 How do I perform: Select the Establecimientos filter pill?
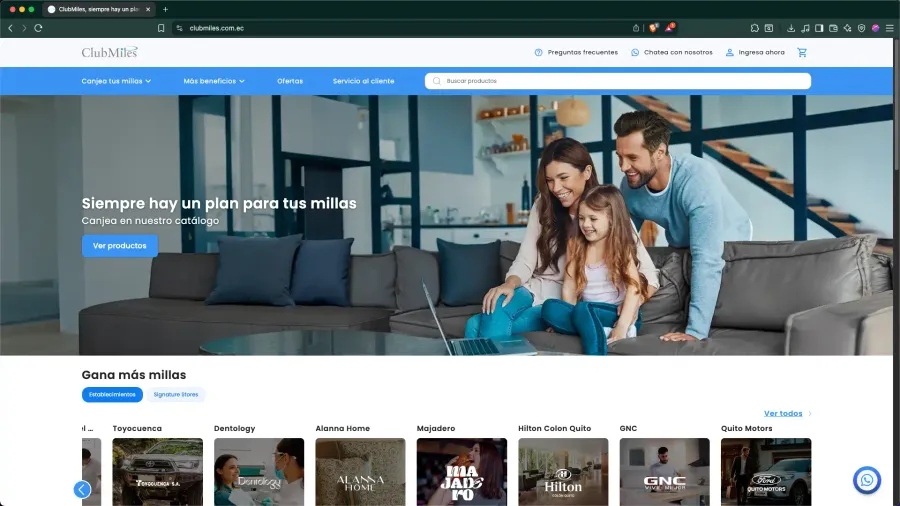pyautogui.click(x=112, y=395)
